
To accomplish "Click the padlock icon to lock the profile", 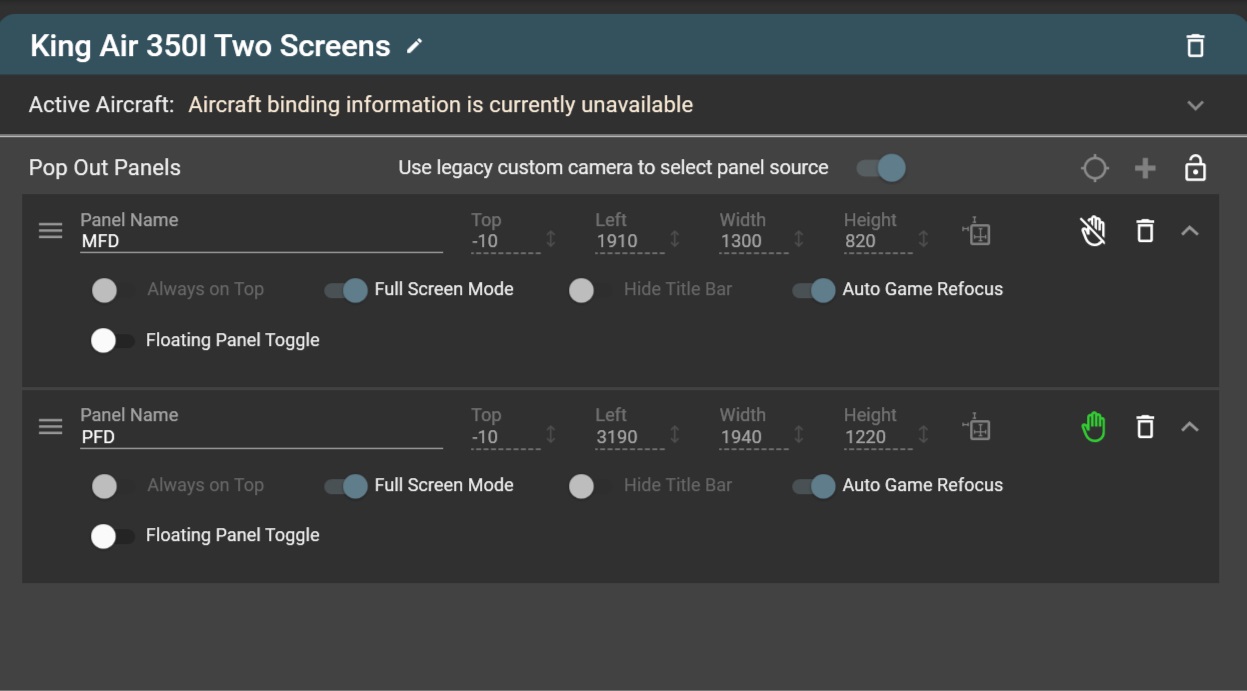I will tap(1196, 167).
